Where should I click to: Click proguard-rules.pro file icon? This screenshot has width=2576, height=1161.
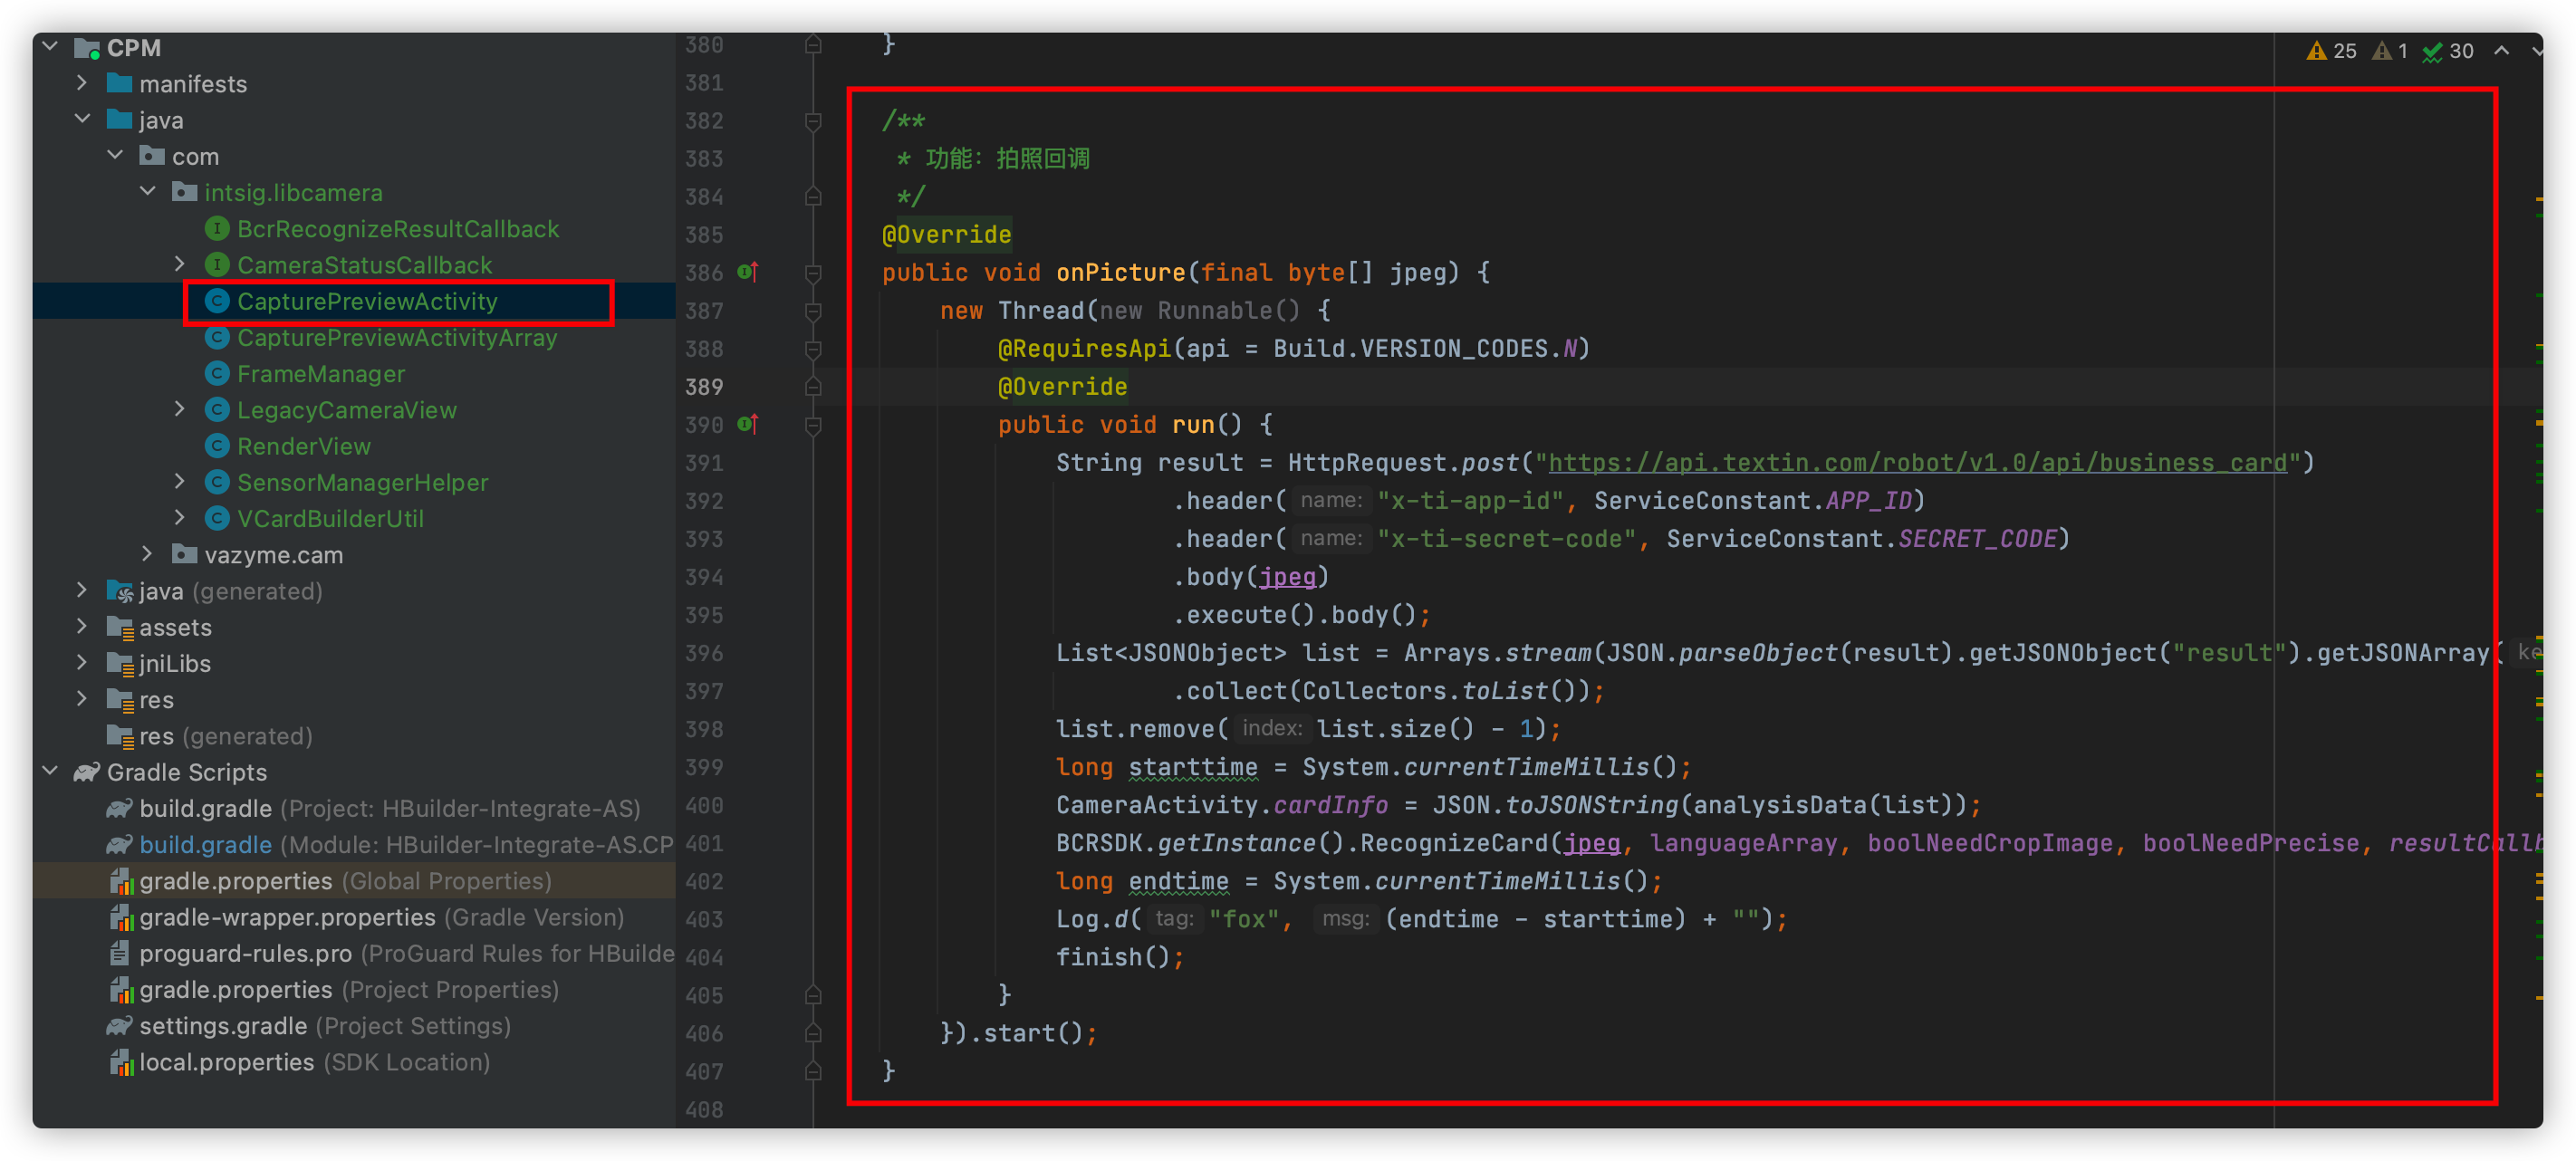pos(120,953)
